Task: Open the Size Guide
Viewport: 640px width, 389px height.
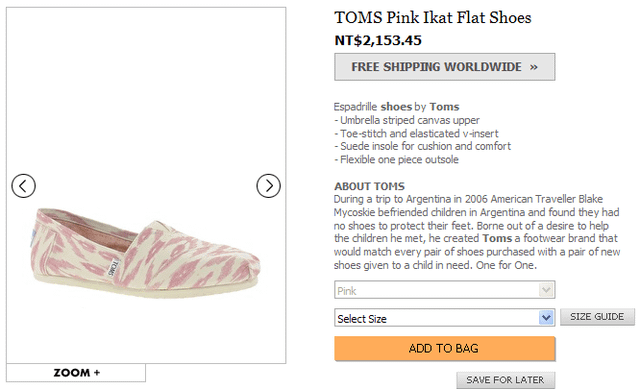Action: coord(597,317)
